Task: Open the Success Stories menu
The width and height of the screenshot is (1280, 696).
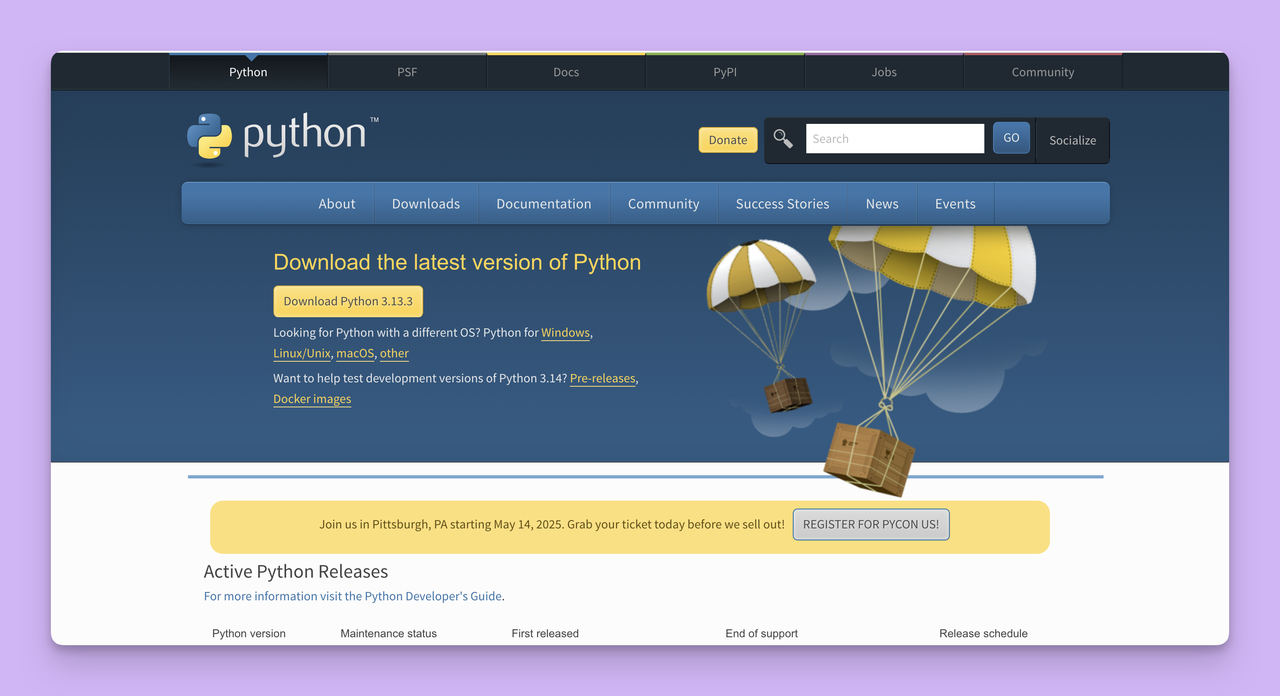Action: click(x=782, y=203)
